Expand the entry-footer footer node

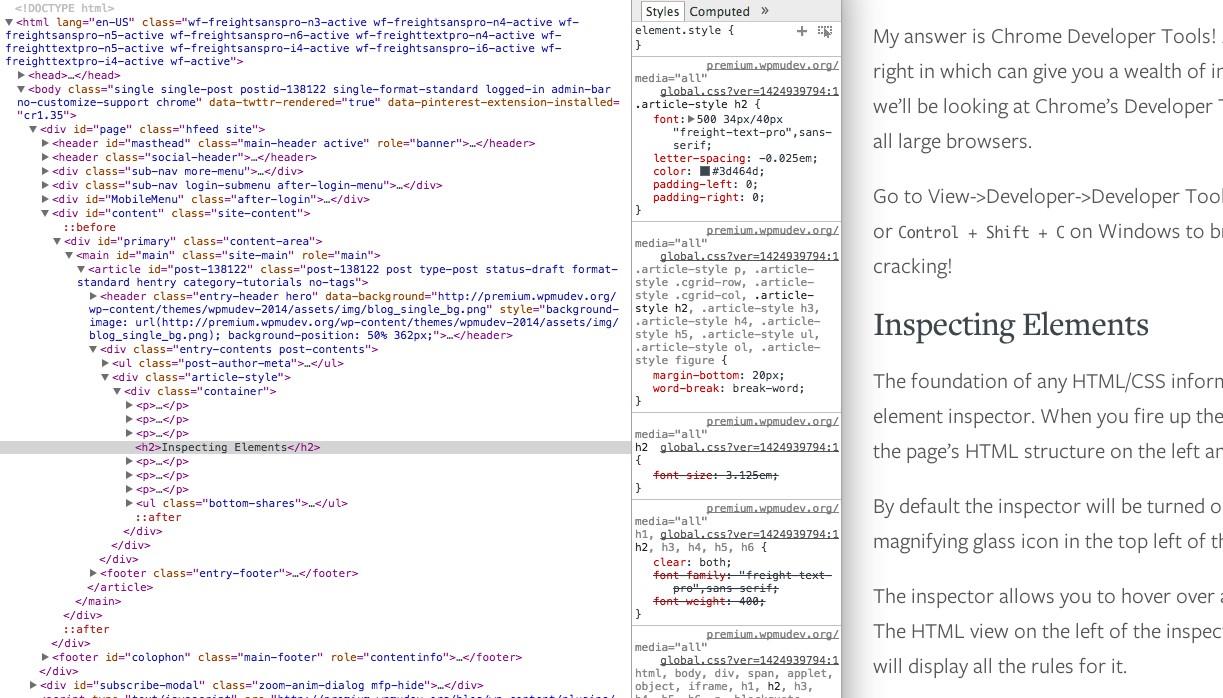[93, 574]
